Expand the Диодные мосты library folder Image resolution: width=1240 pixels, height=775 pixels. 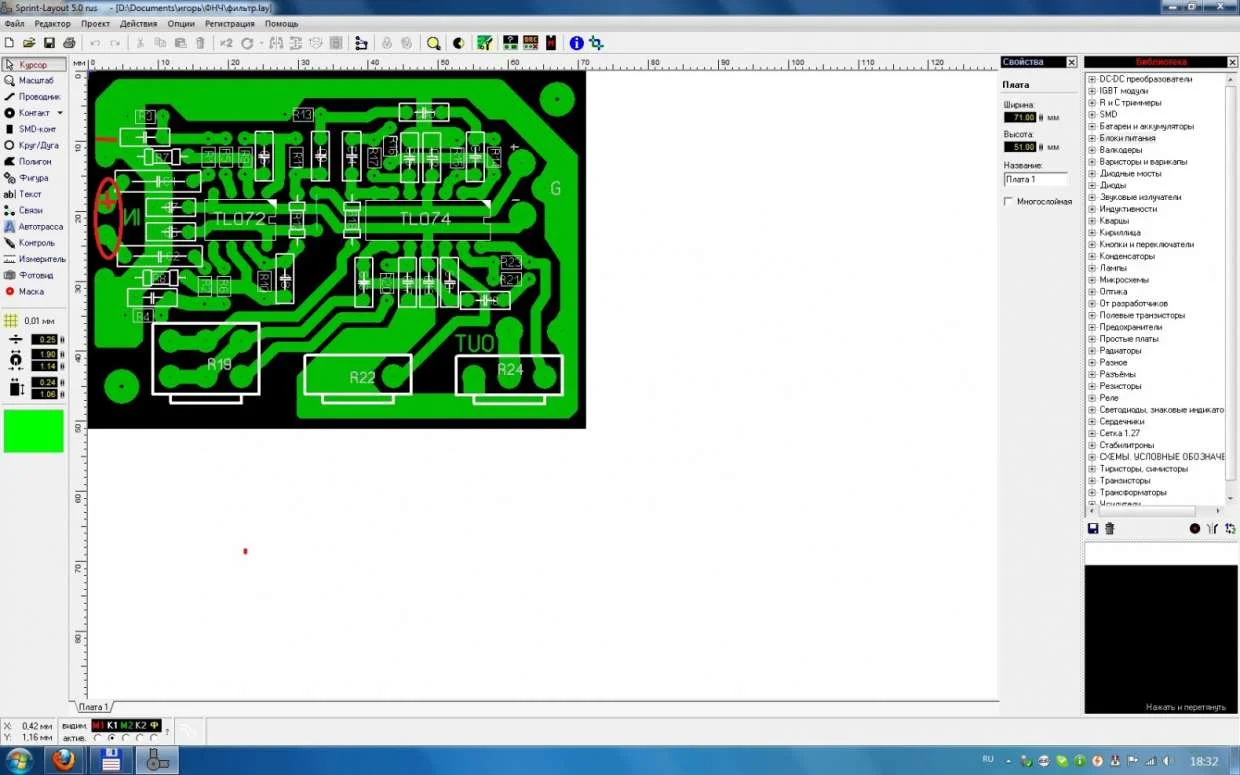(x=1092, y=173)
